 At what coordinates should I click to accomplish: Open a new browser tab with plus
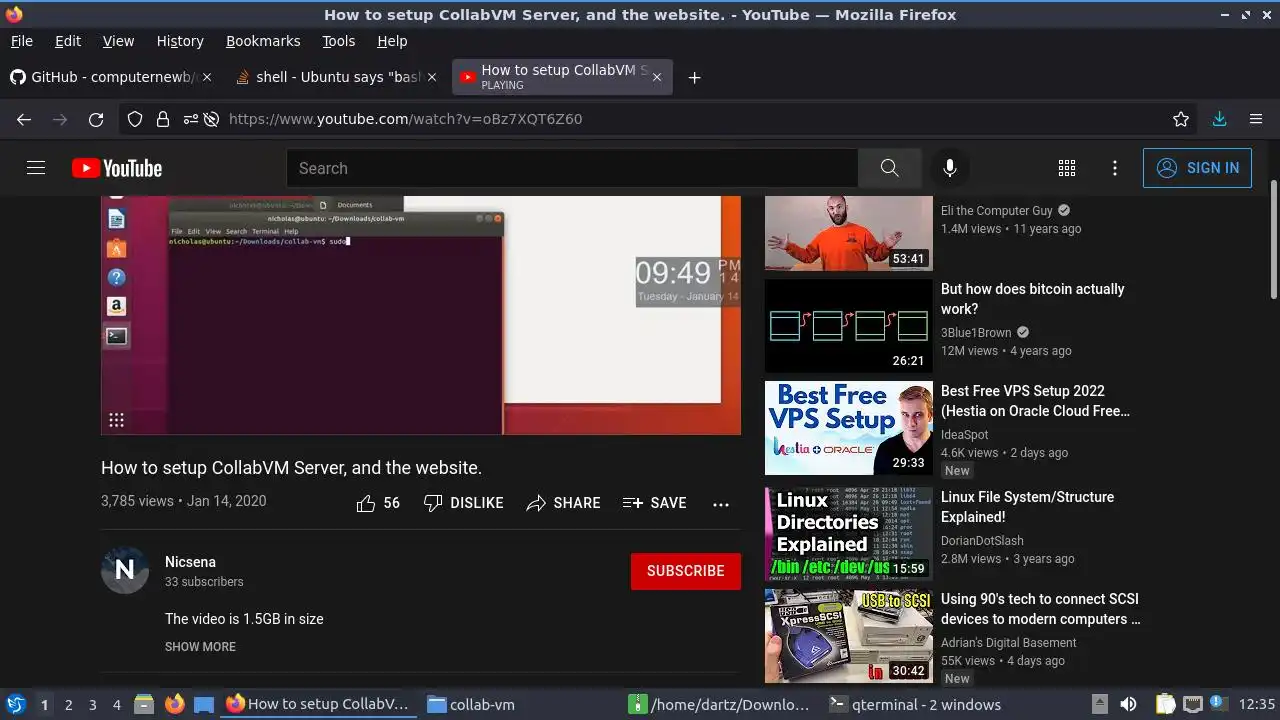pos(694,78)
